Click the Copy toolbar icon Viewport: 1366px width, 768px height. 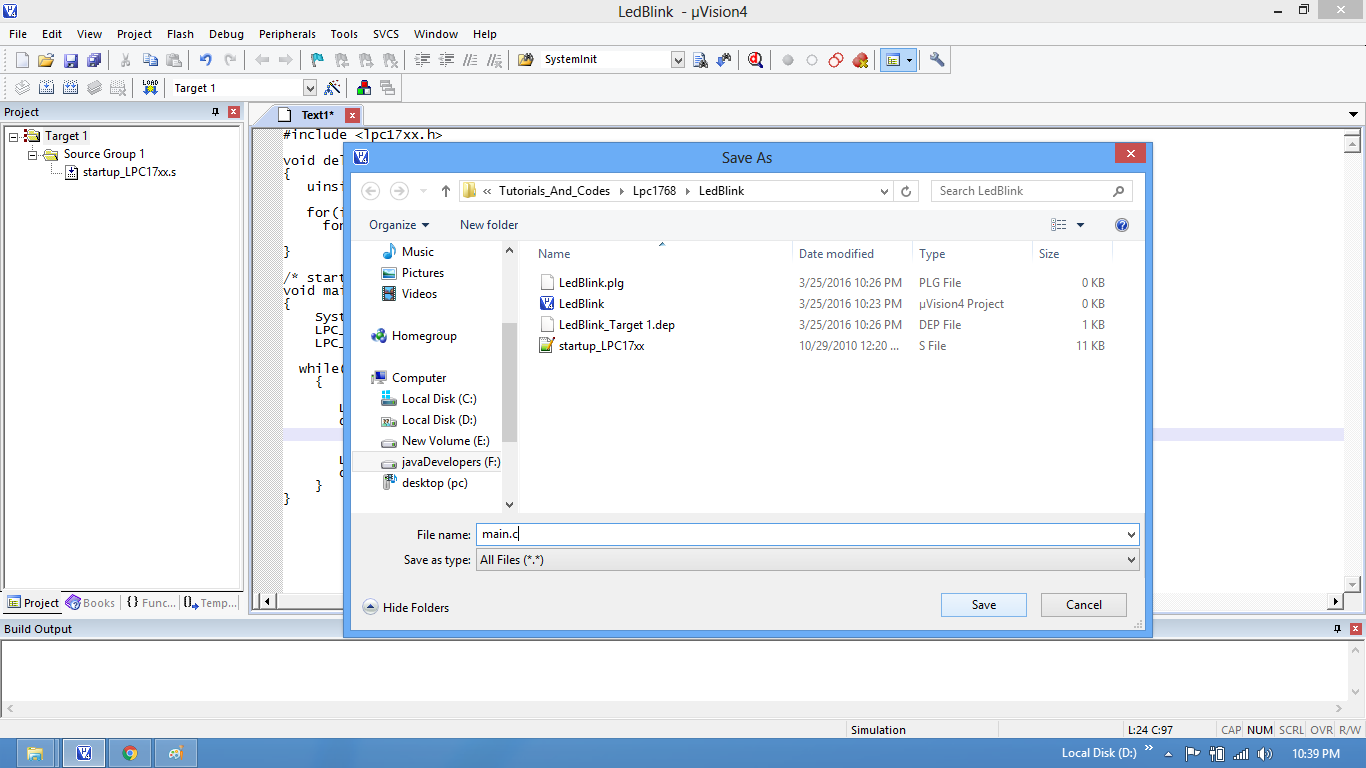click(150, 60)
